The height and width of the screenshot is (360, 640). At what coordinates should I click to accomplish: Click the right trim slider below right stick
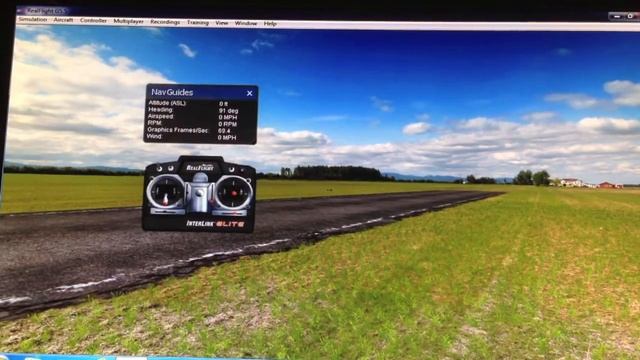pos(230,213)
